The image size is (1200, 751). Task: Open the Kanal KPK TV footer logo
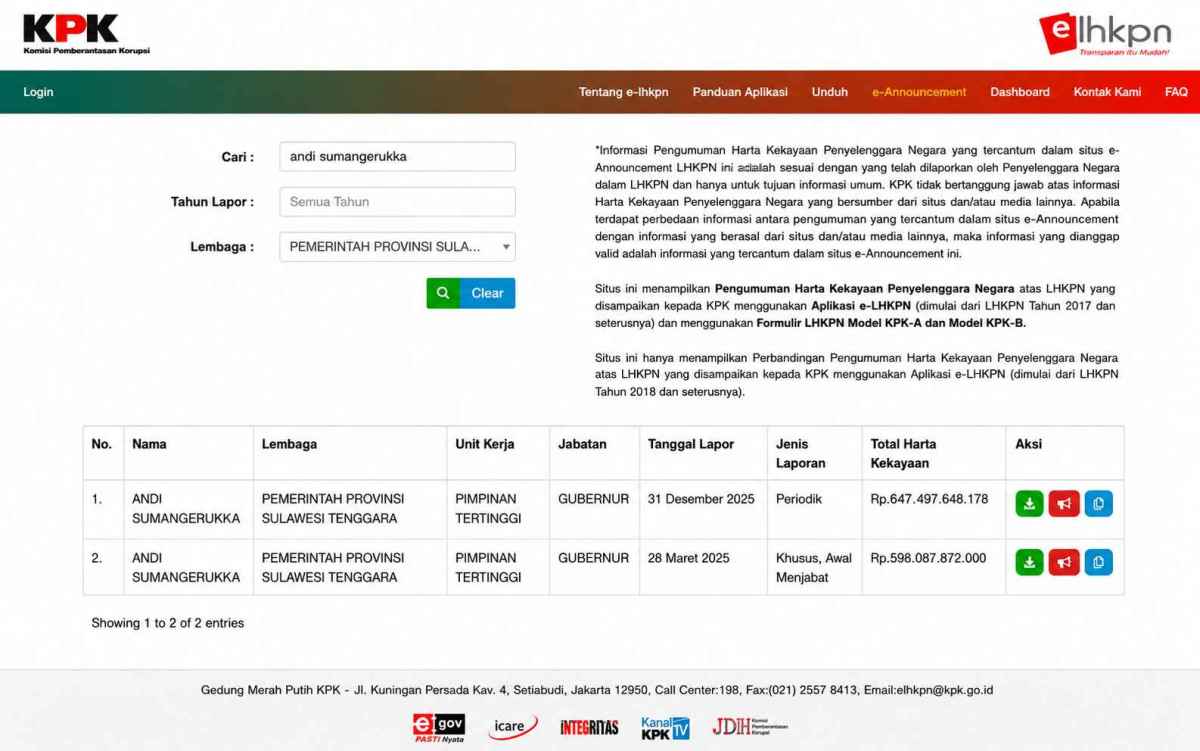(x=666, y=728)
